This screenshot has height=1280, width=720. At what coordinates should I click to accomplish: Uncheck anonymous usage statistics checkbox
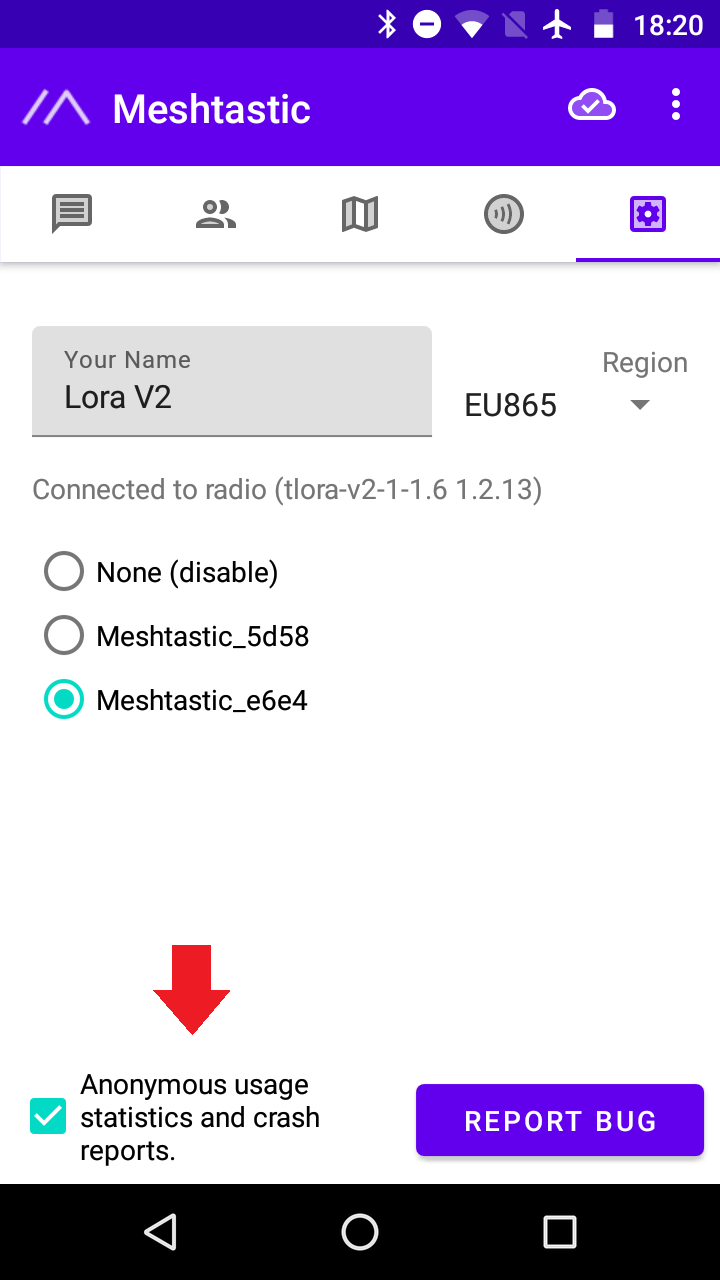click(x=48, y=1117)
